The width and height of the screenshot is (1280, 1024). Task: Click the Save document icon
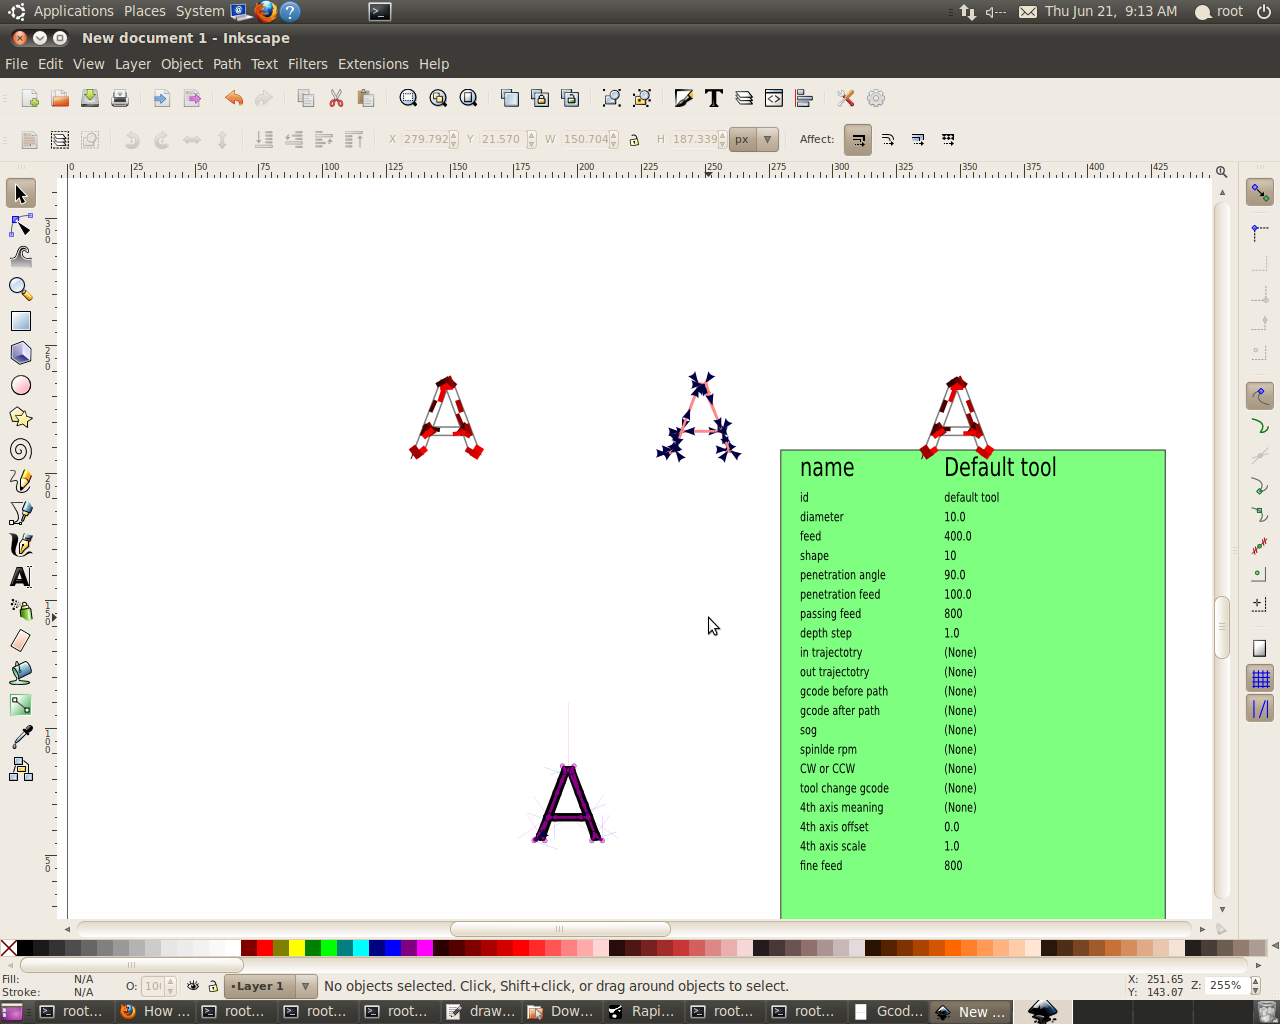[x=90, y=98]
